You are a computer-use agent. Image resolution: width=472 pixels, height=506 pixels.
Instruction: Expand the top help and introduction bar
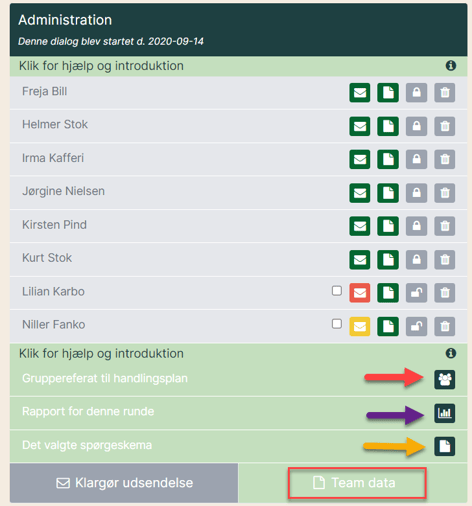click(x=238, y=66)
